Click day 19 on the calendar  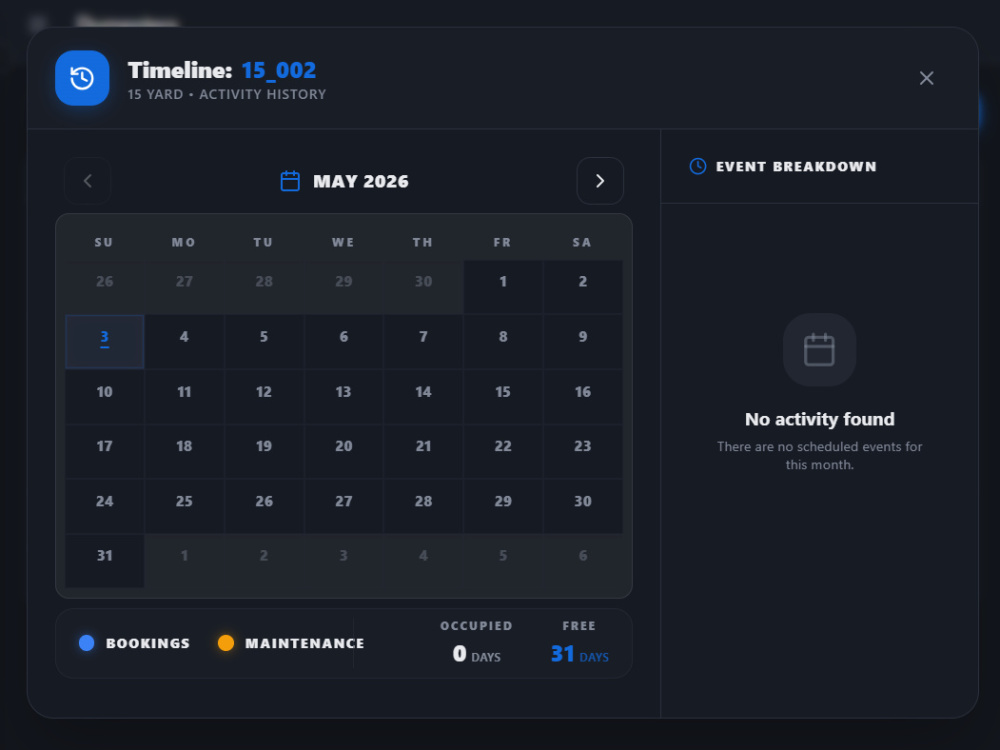click(x=264, y=452)
